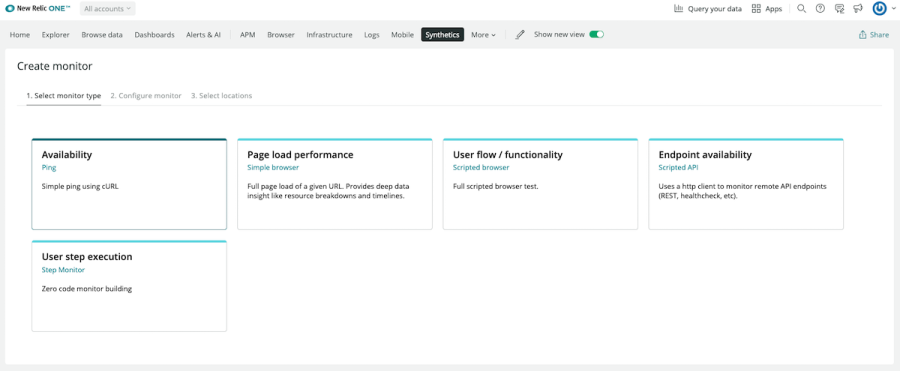Viewport: 900px width, 371px height.
Task: Click the Show new view label
Action: (x=559, y=34)
